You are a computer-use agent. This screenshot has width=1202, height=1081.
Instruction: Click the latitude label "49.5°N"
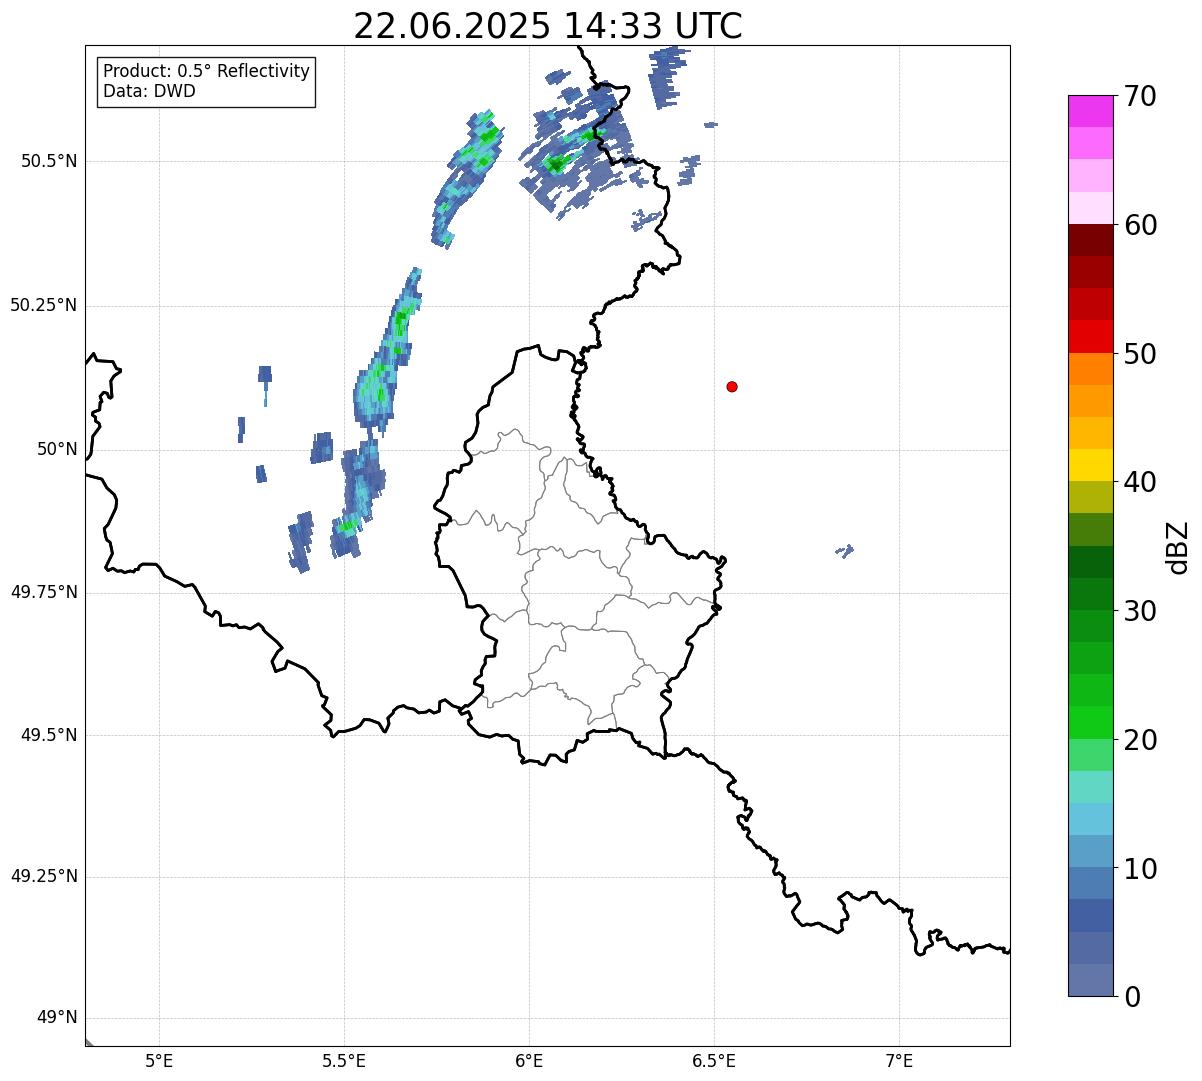pos(49,735)
